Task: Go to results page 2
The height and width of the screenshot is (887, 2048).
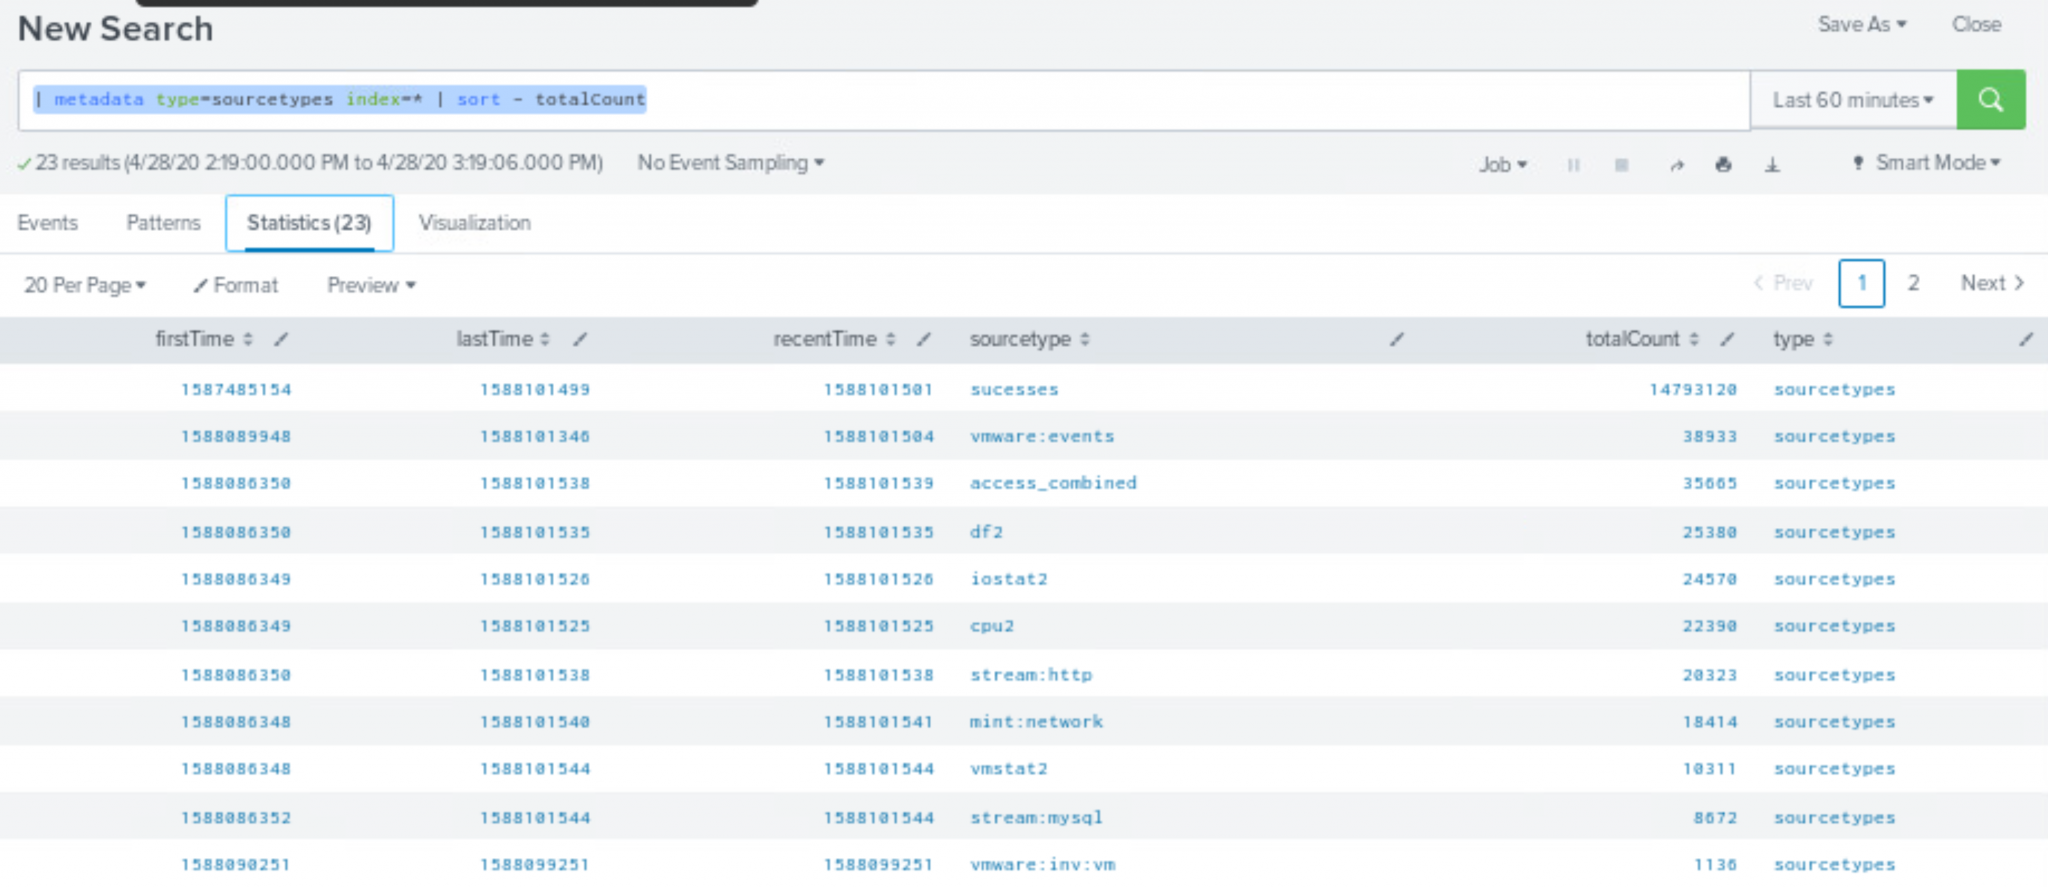Action: (1913, 284)
